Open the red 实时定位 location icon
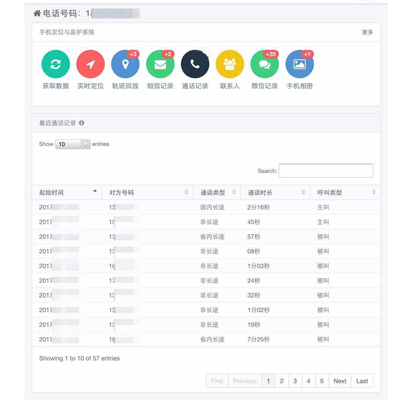This screenshot has width=400, height=400. click(90, 64)
